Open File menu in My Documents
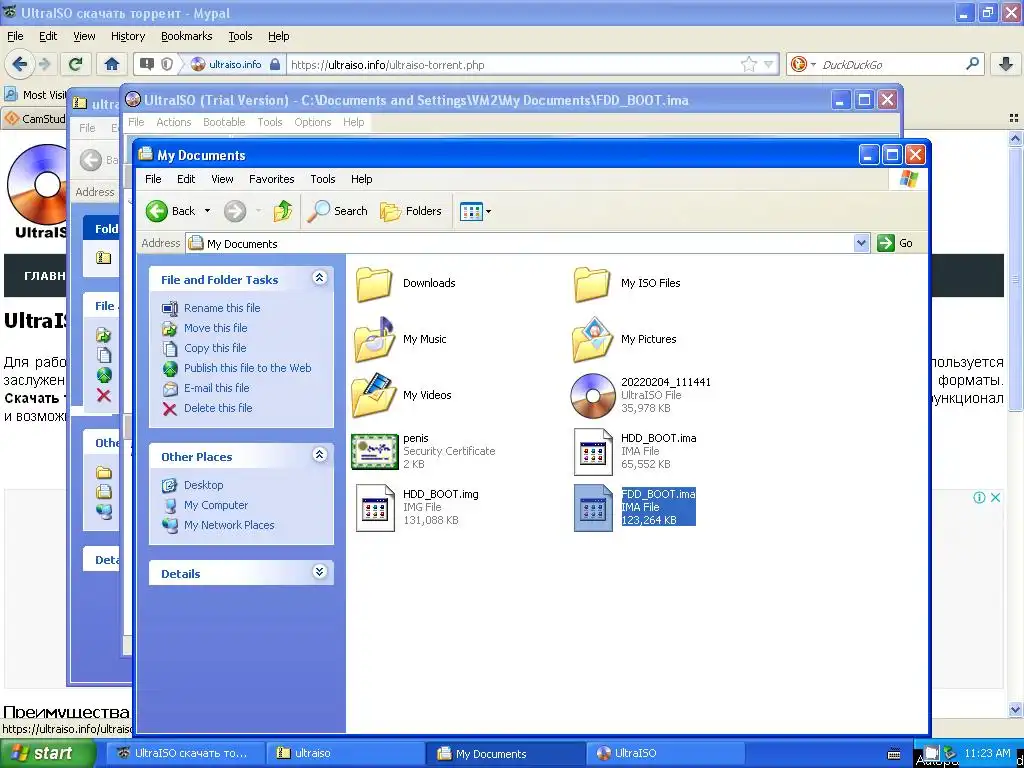1024x768 pixels. [x=153, y=179]
